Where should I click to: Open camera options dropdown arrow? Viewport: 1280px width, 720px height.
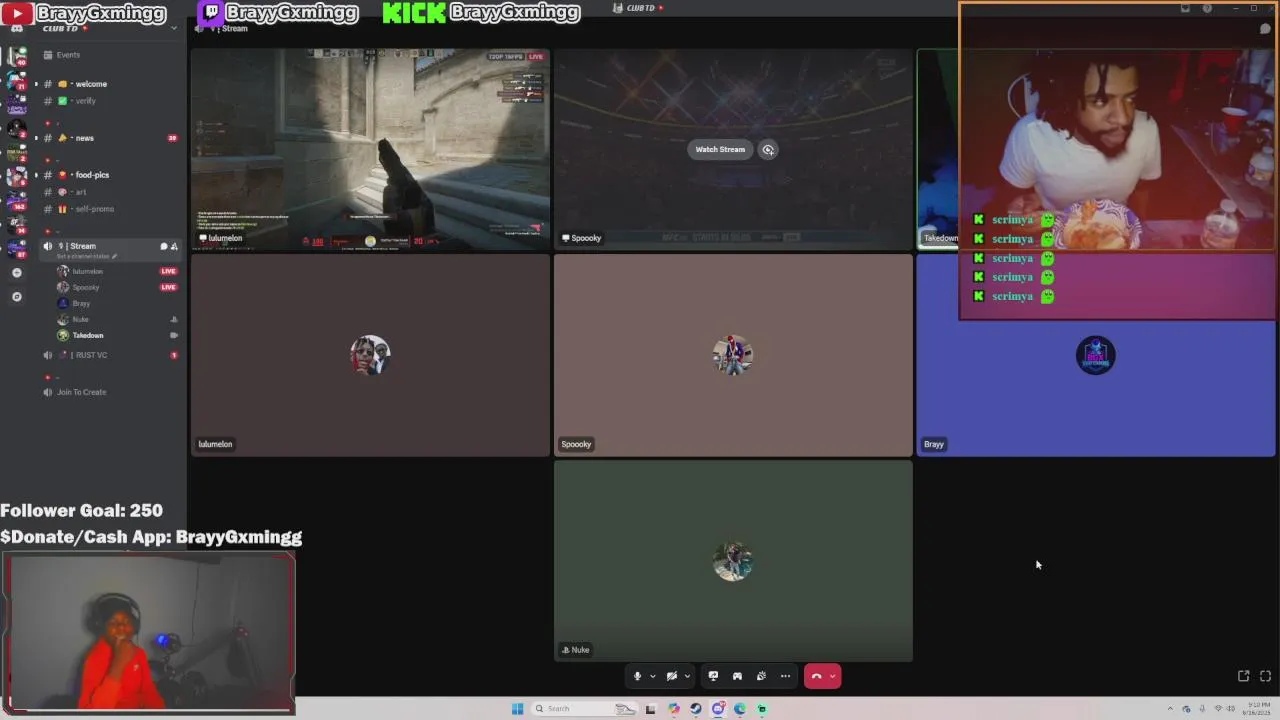point(687,676)
